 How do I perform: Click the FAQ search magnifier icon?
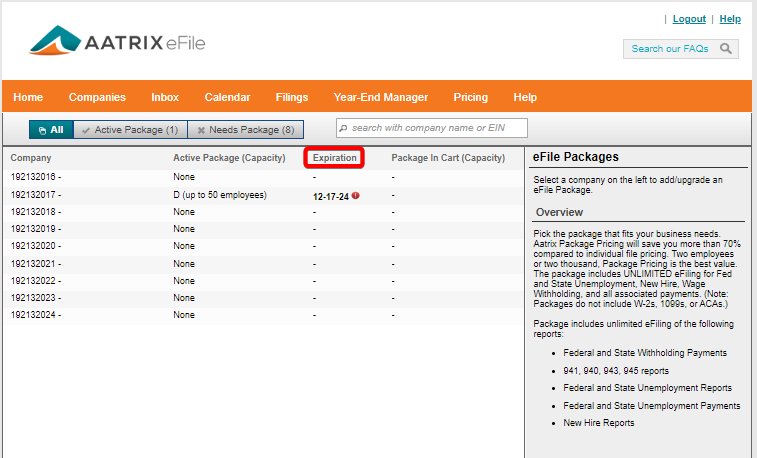[726, 49]
